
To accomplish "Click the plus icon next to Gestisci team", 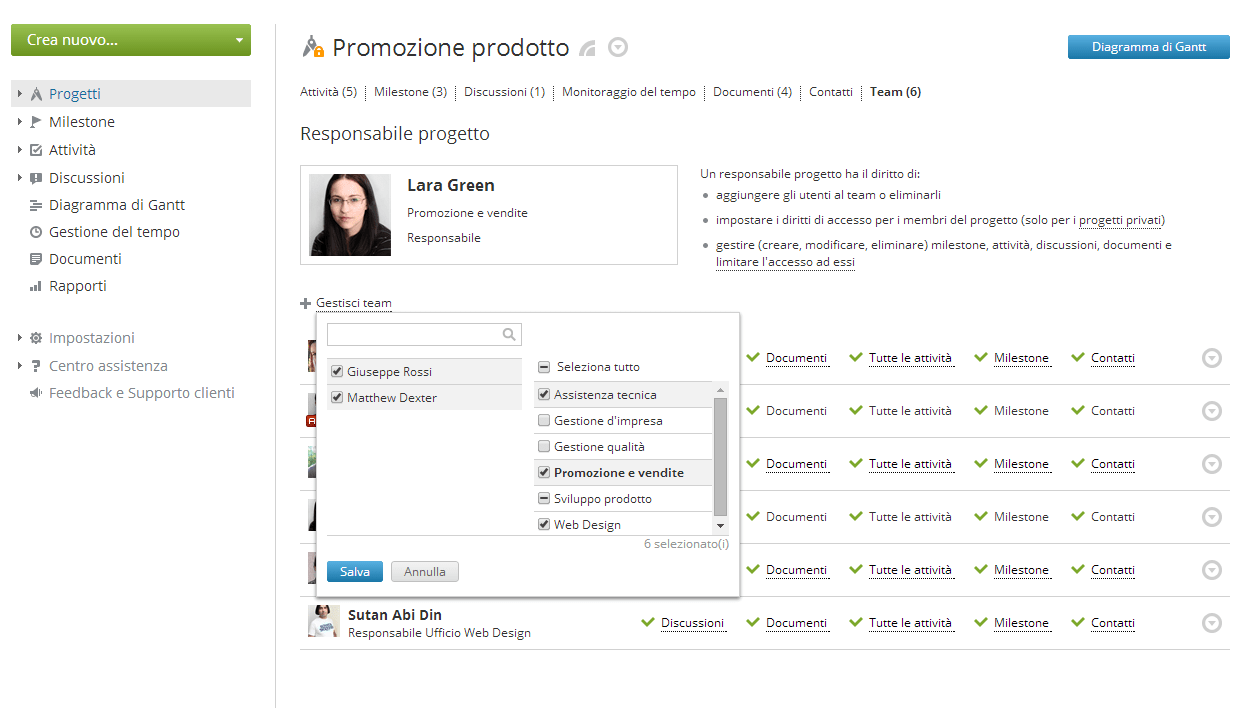I will pyautogui.click(x=306, y=303).
